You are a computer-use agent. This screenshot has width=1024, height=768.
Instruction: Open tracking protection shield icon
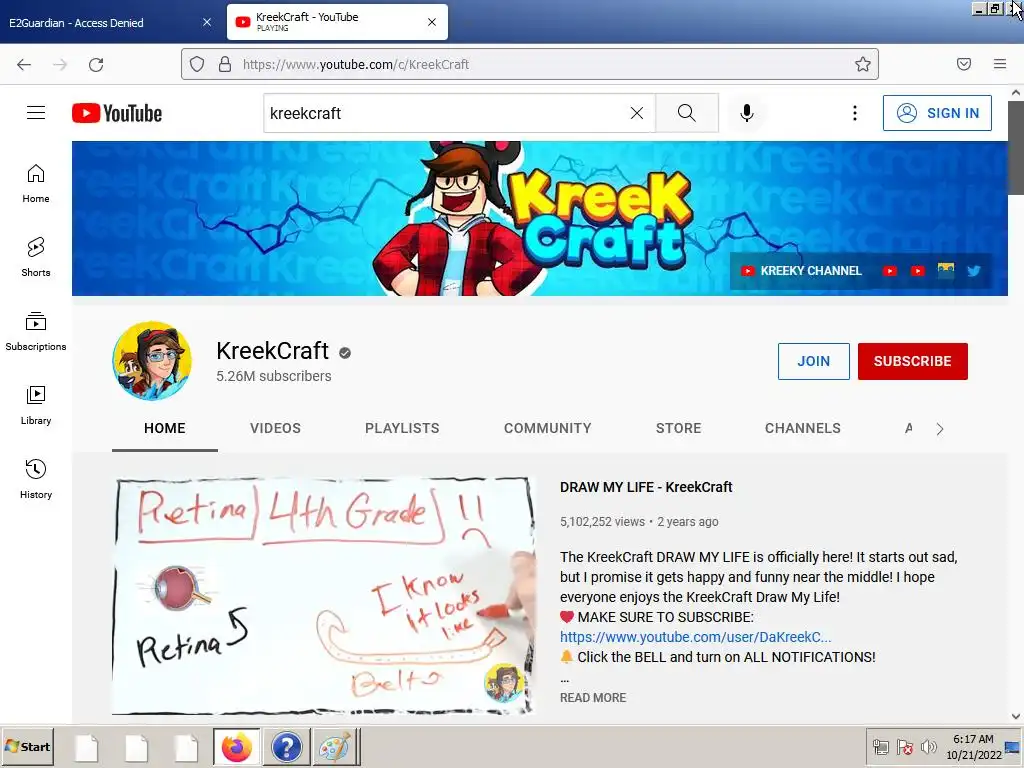pos(197,64)
